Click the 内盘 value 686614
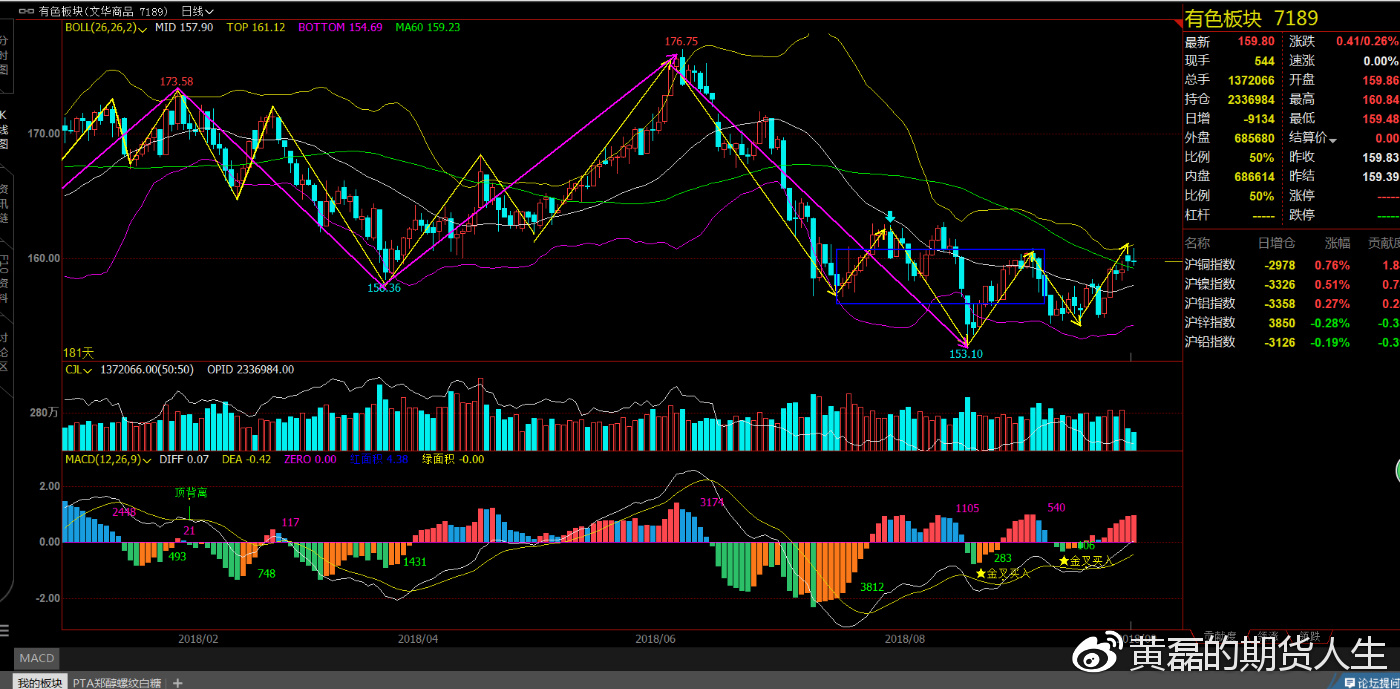This screenshot has width=1400, height=689. [1254, 176]
